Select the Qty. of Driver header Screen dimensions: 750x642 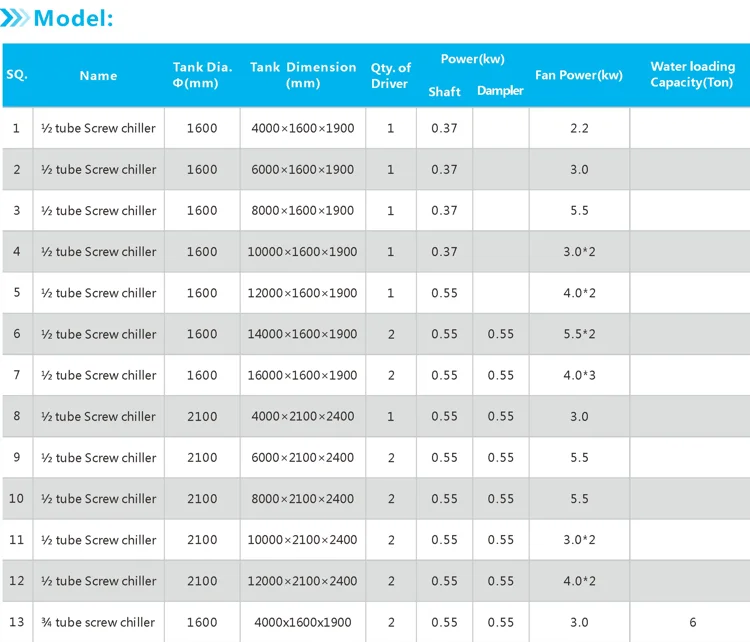(390, 76)
